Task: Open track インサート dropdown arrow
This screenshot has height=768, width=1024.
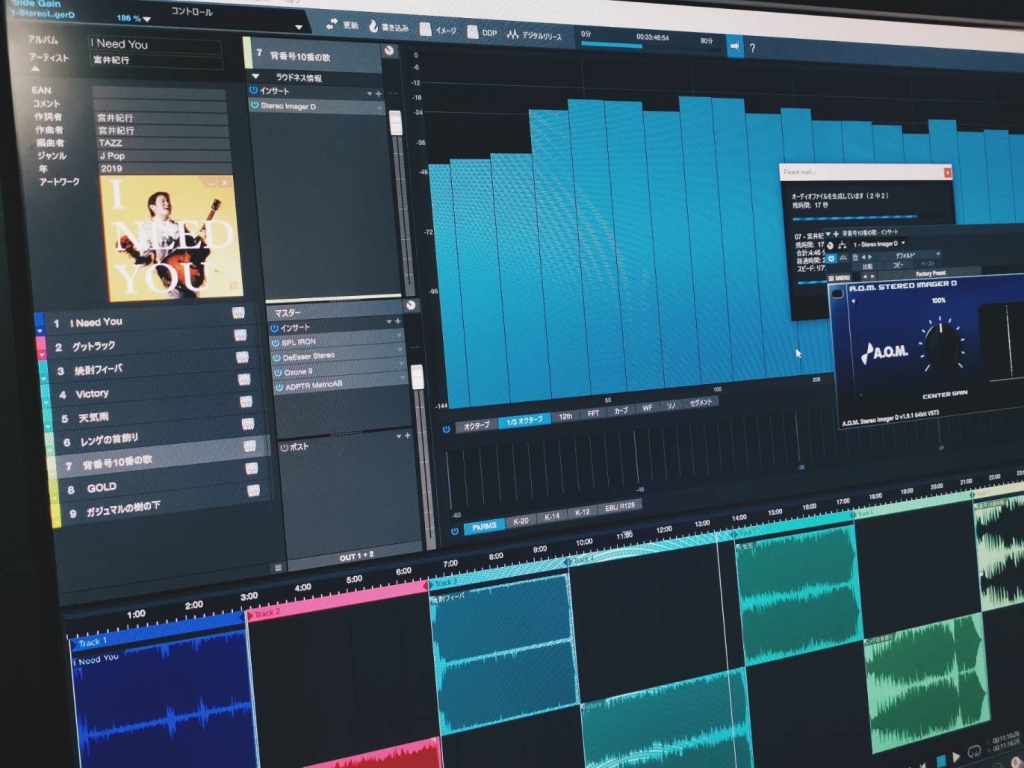Action: (370, 94)
